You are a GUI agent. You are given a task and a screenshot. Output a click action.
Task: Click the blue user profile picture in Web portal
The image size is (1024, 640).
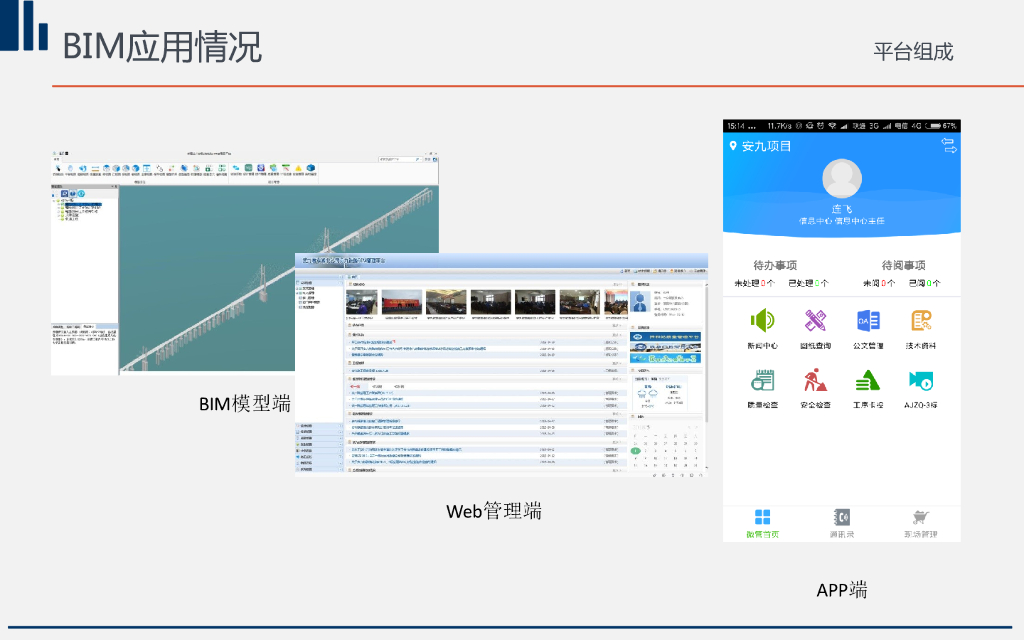click(x=640, y=302)
